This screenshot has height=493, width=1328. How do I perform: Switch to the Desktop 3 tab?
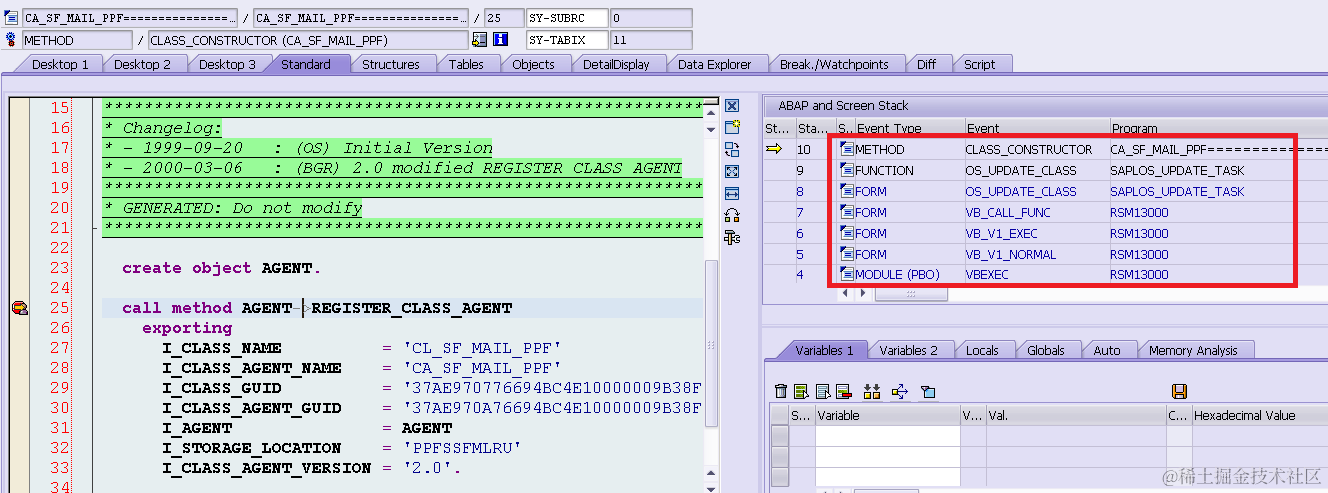[227, 64]
